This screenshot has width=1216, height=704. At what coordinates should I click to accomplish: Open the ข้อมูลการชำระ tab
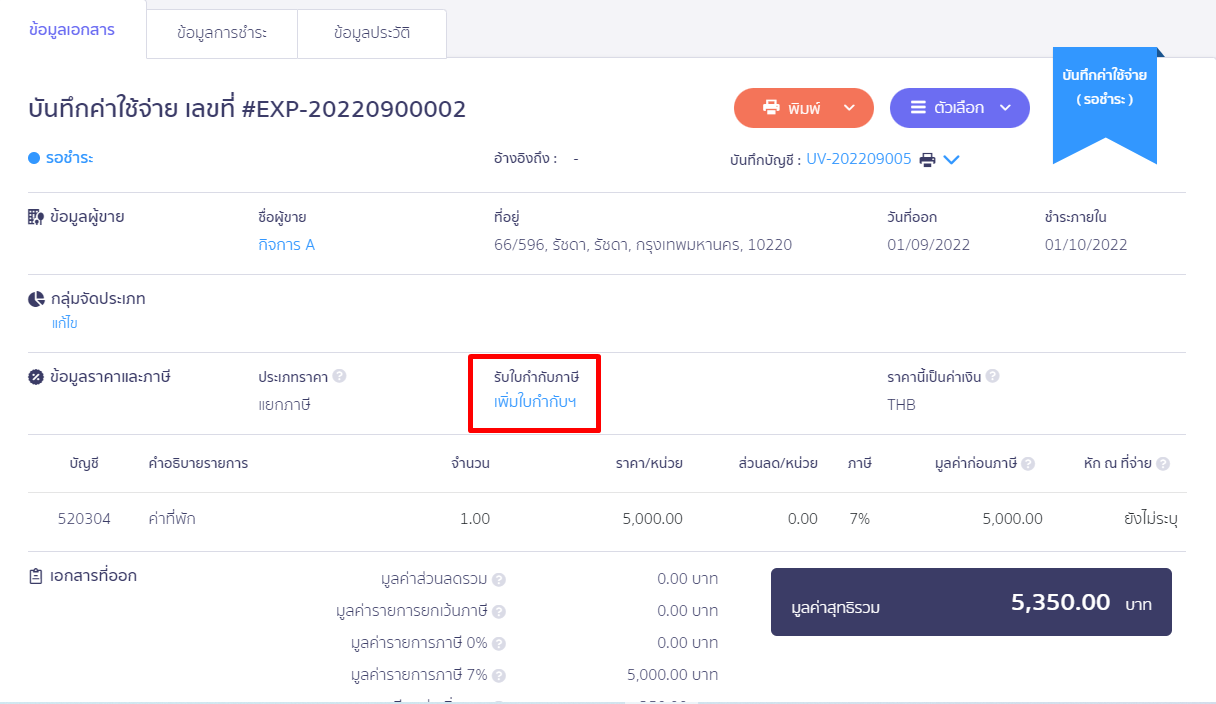click(222, 33)
